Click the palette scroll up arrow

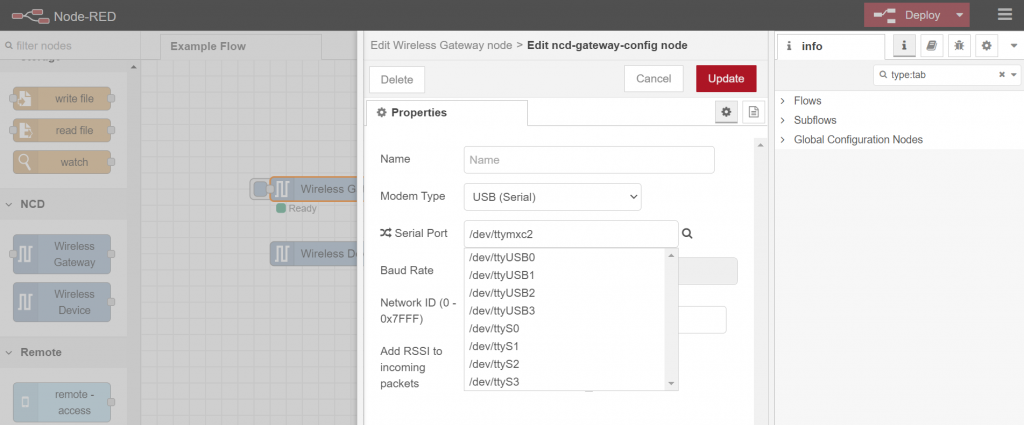[134, 67]
